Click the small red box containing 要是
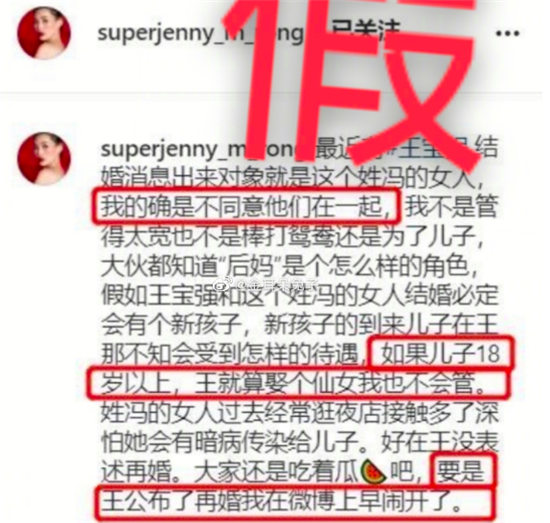The image size is (550, 523). (464, 471)
